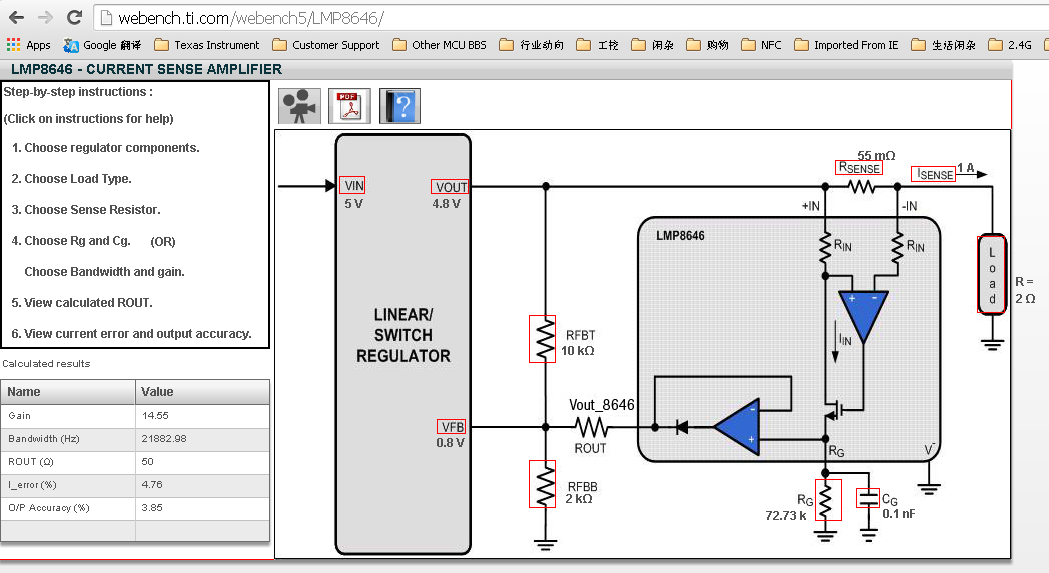Click the Vout_8646 label
Screen dimensions: 1049x573
(601, 405)
